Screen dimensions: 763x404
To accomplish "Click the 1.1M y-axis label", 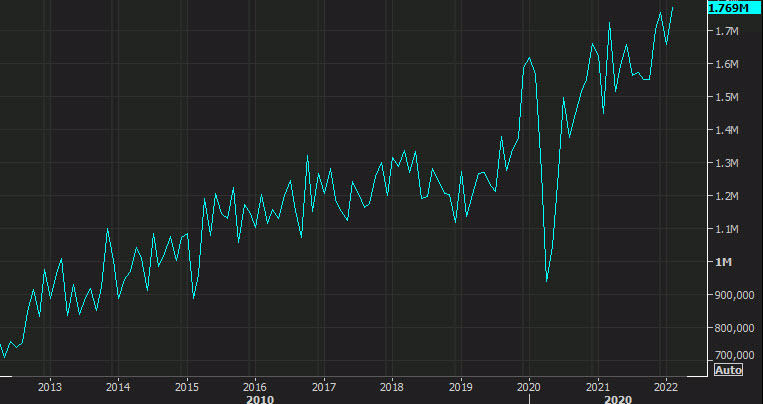I will [x=727, y=229].
